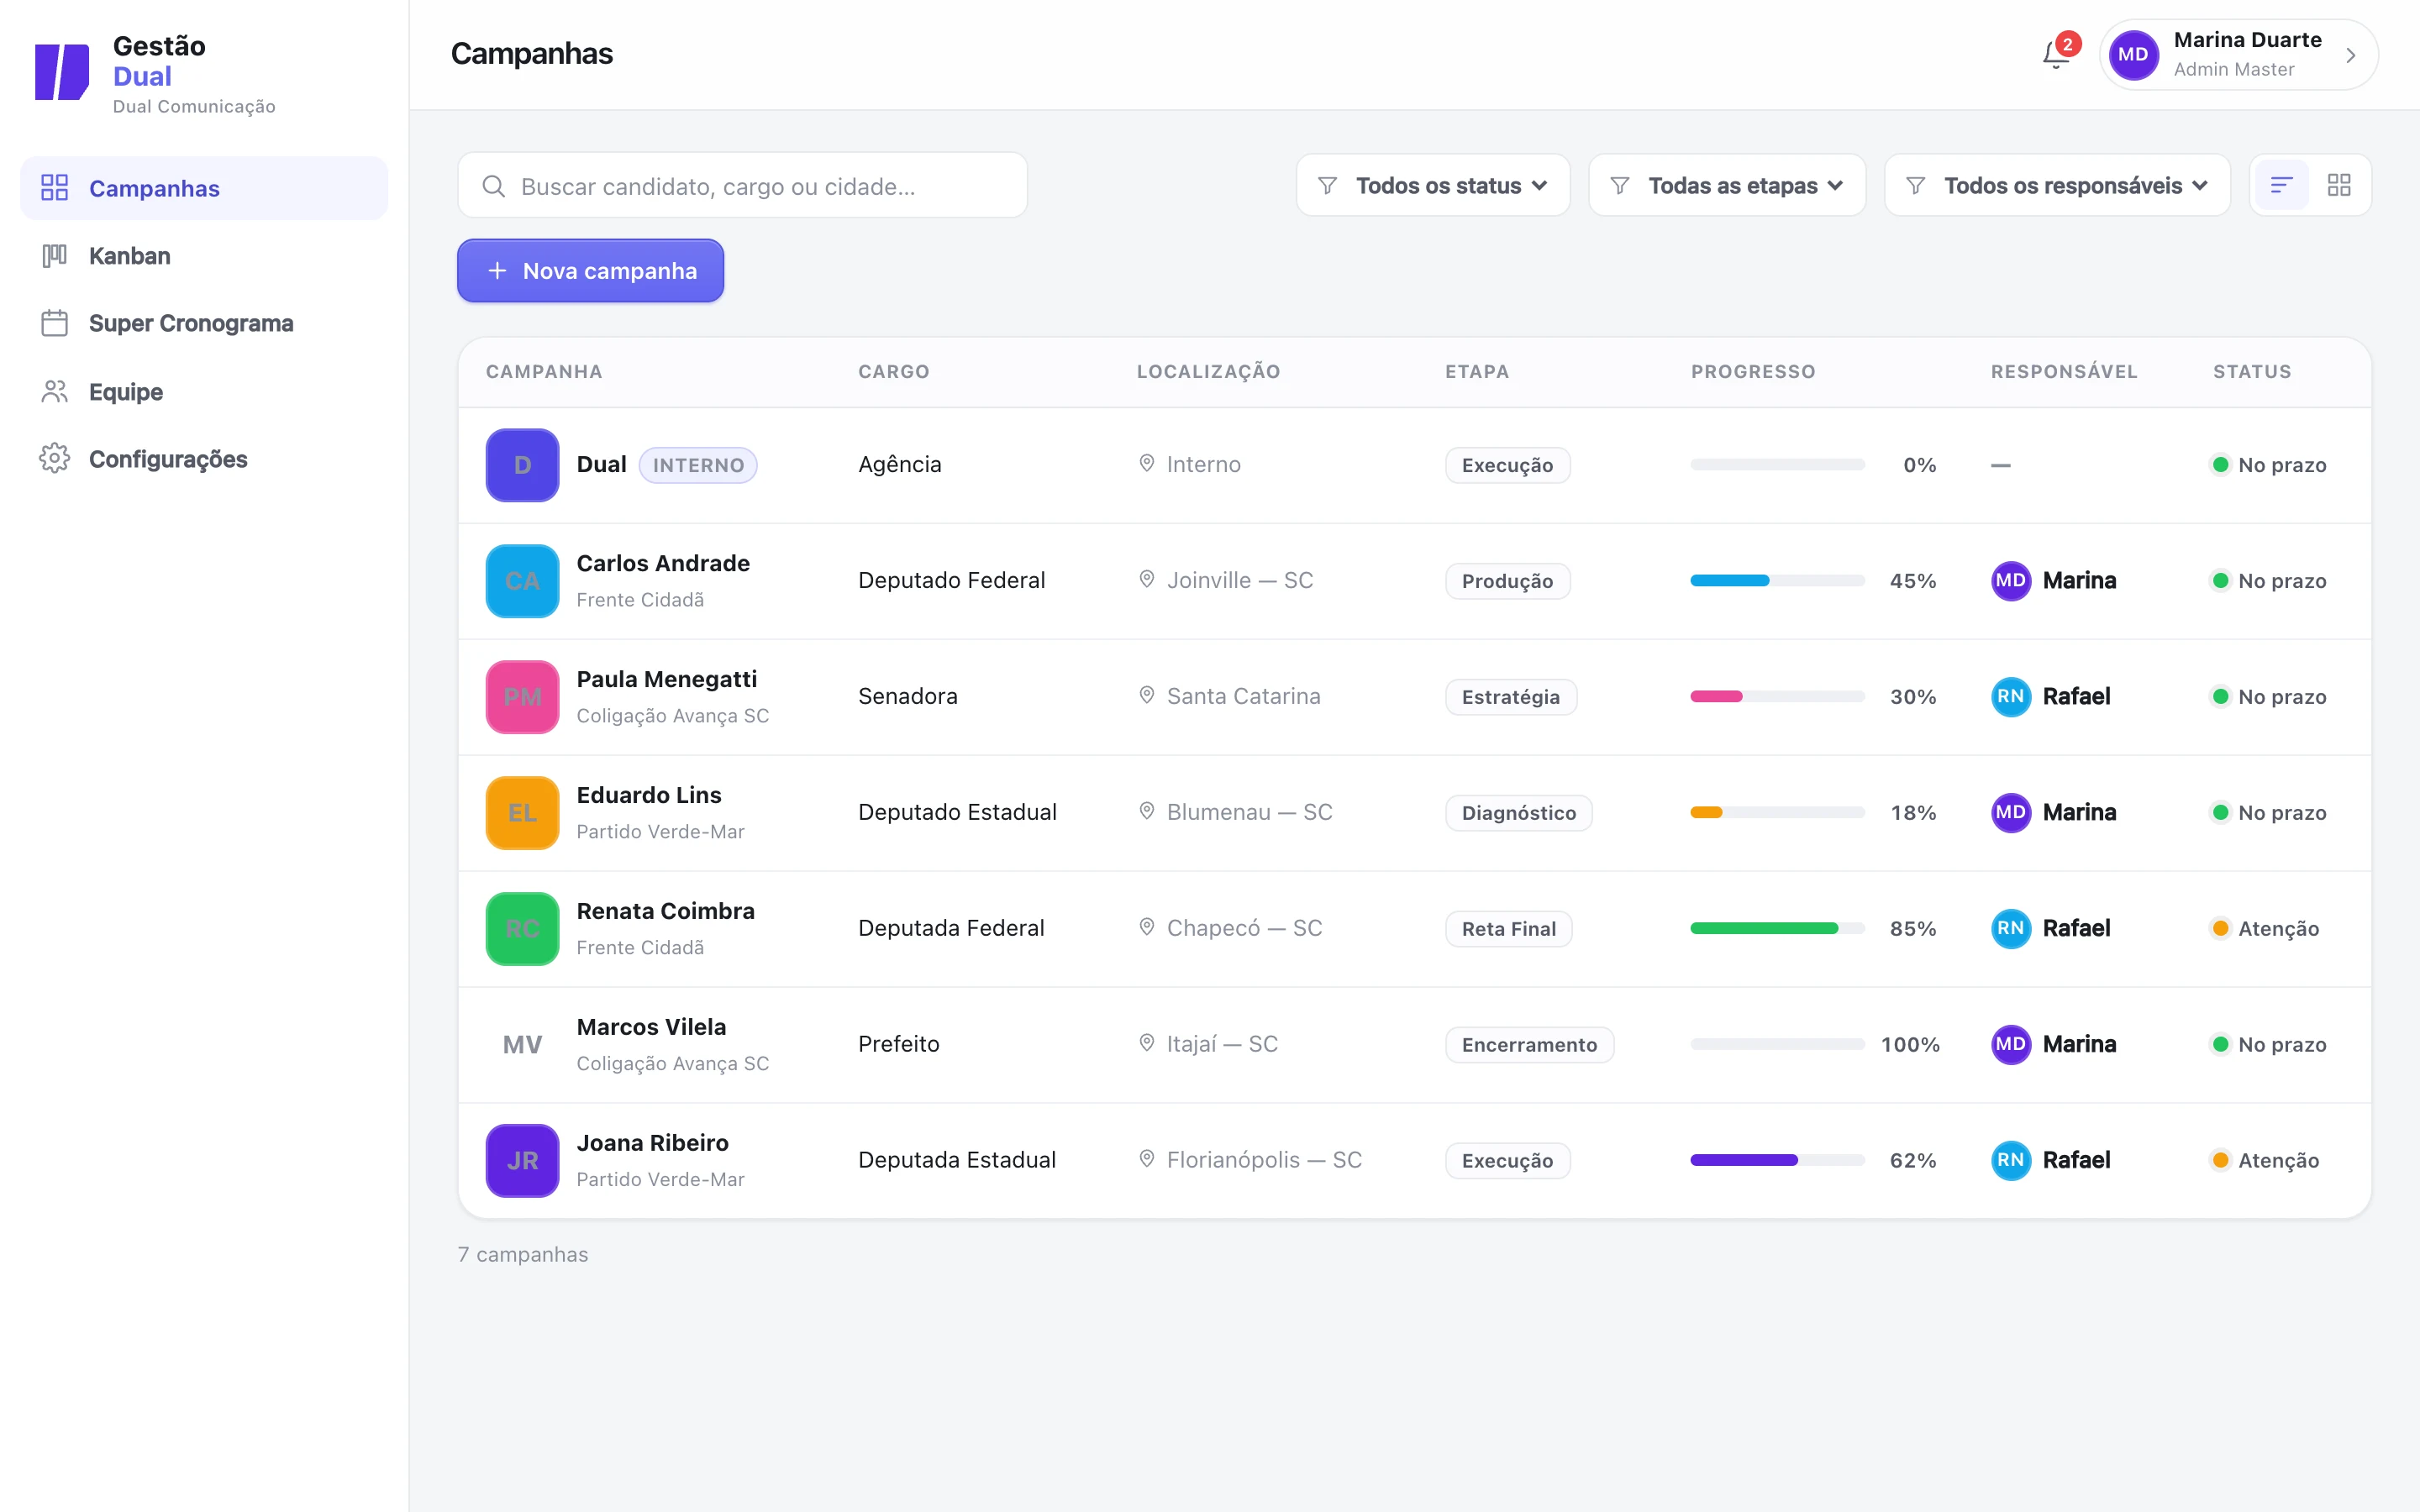Click the Produção stage chip
Screen dimensions: 2420x1512
(1507, 581)
